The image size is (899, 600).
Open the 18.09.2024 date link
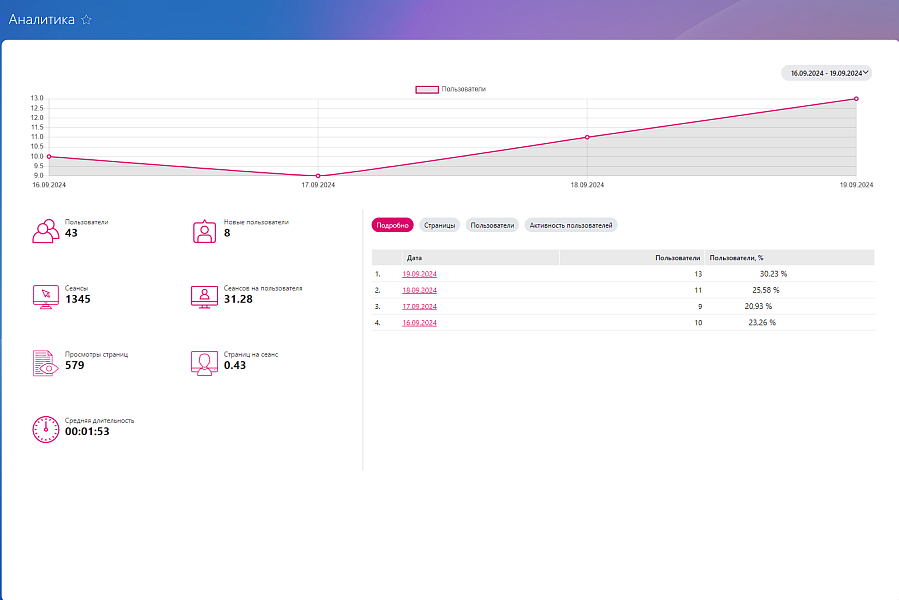[x=419, y=290]
